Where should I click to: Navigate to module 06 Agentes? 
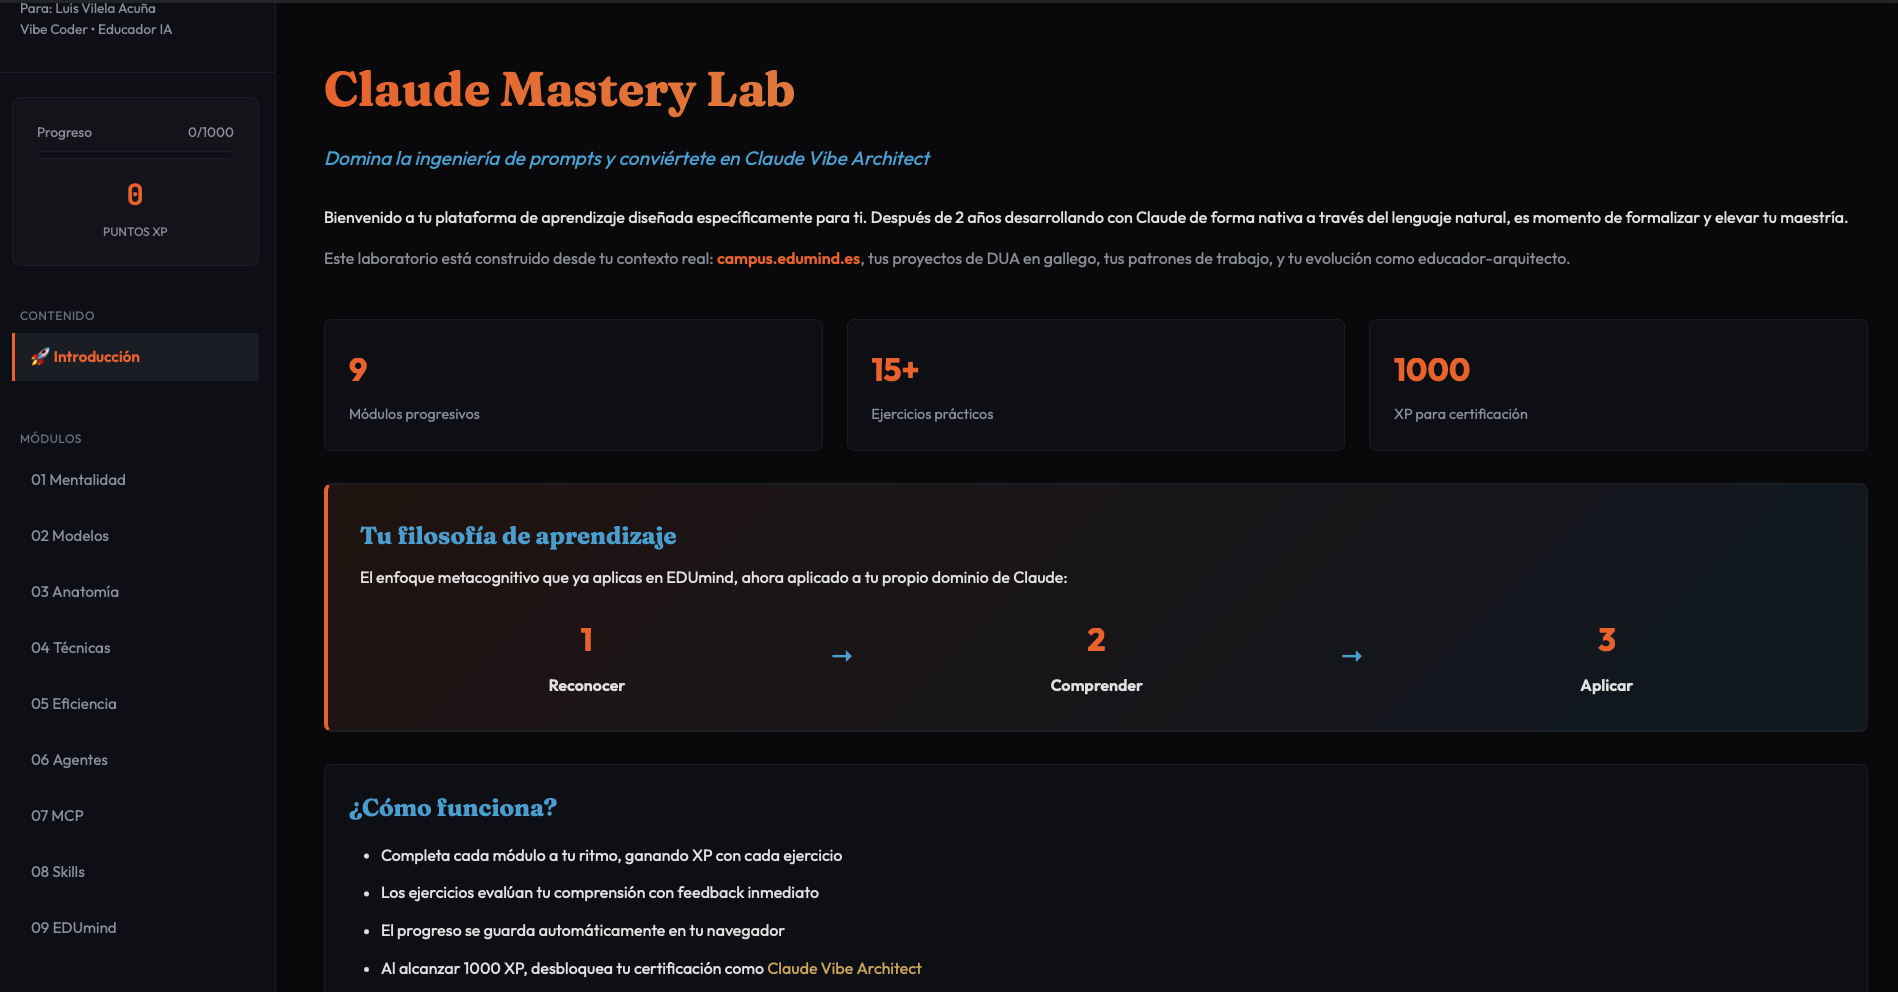click(x=70, y=760)
